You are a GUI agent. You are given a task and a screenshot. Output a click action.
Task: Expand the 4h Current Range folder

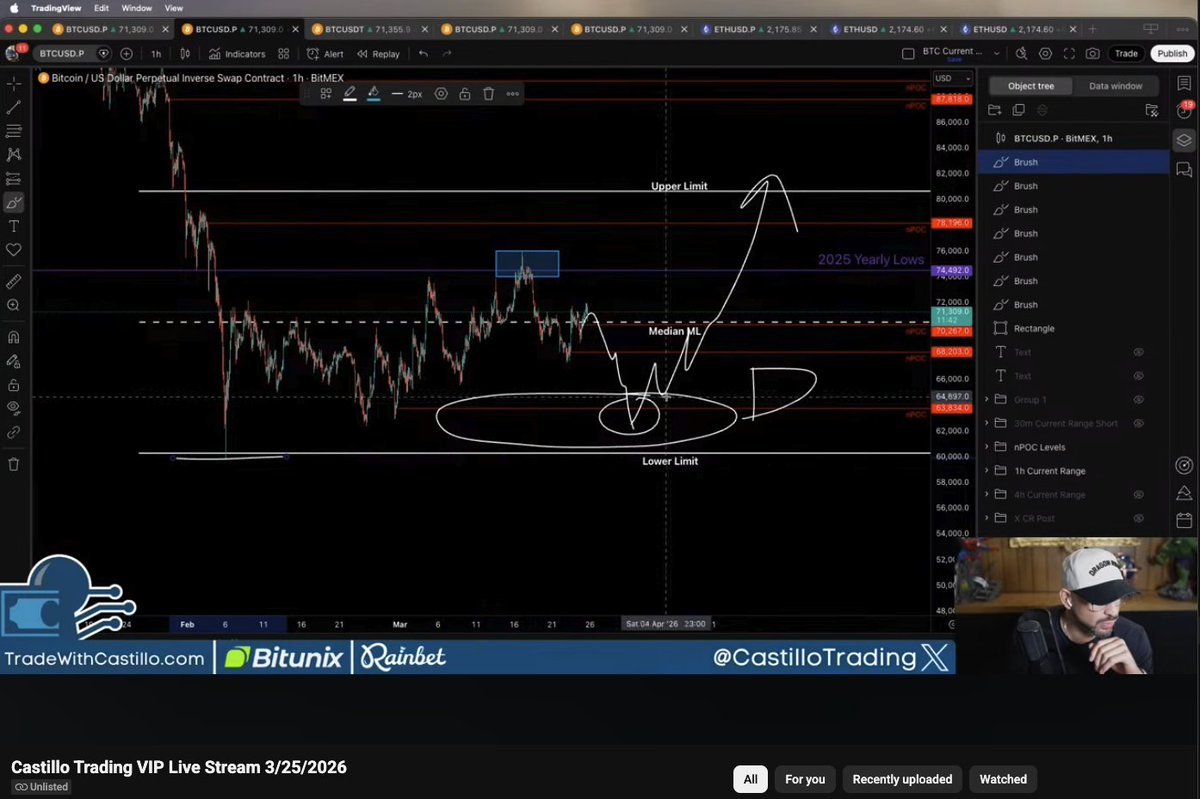tap(987, 495)
